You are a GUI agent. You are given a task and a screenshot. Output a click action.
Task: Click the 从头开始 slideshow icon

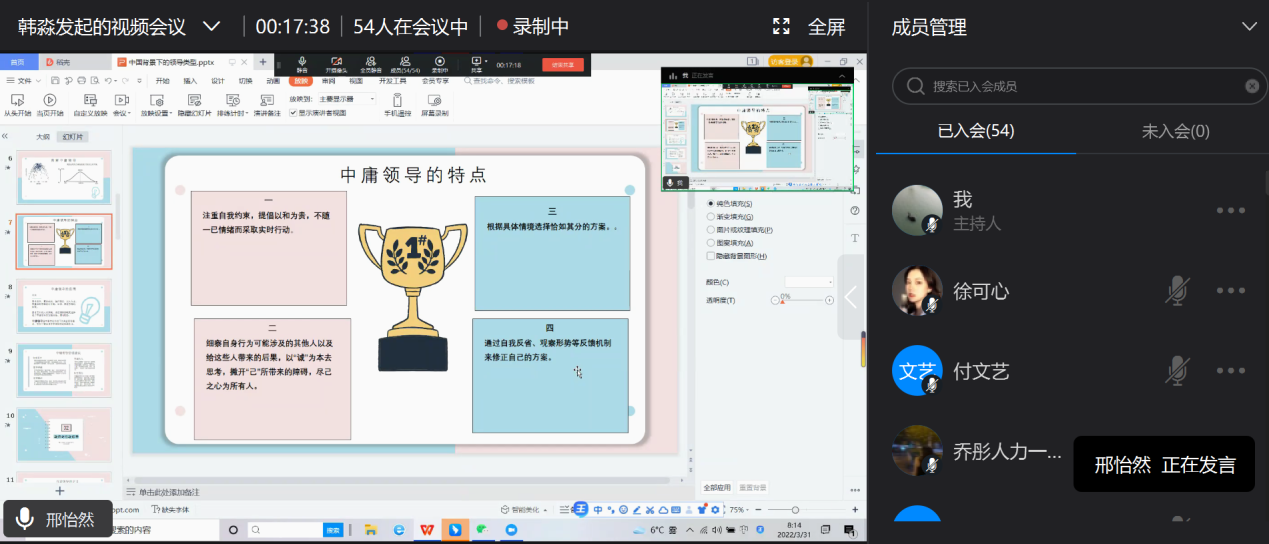pos(17,100)
